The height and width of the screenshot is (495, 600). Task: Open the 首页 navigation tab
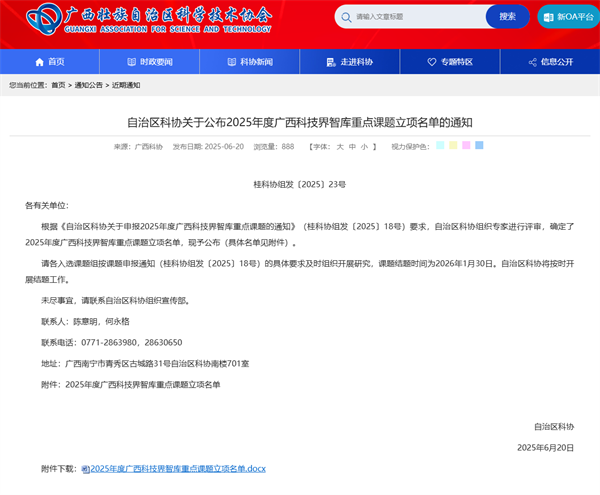(x=50, y=62)
